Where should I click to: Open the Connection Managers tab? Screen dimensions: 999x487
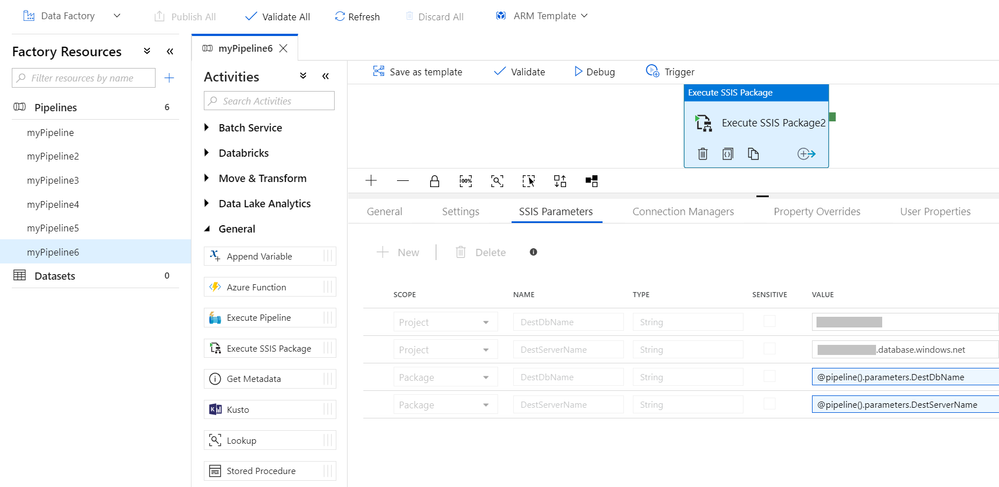(x=683, y=212)
